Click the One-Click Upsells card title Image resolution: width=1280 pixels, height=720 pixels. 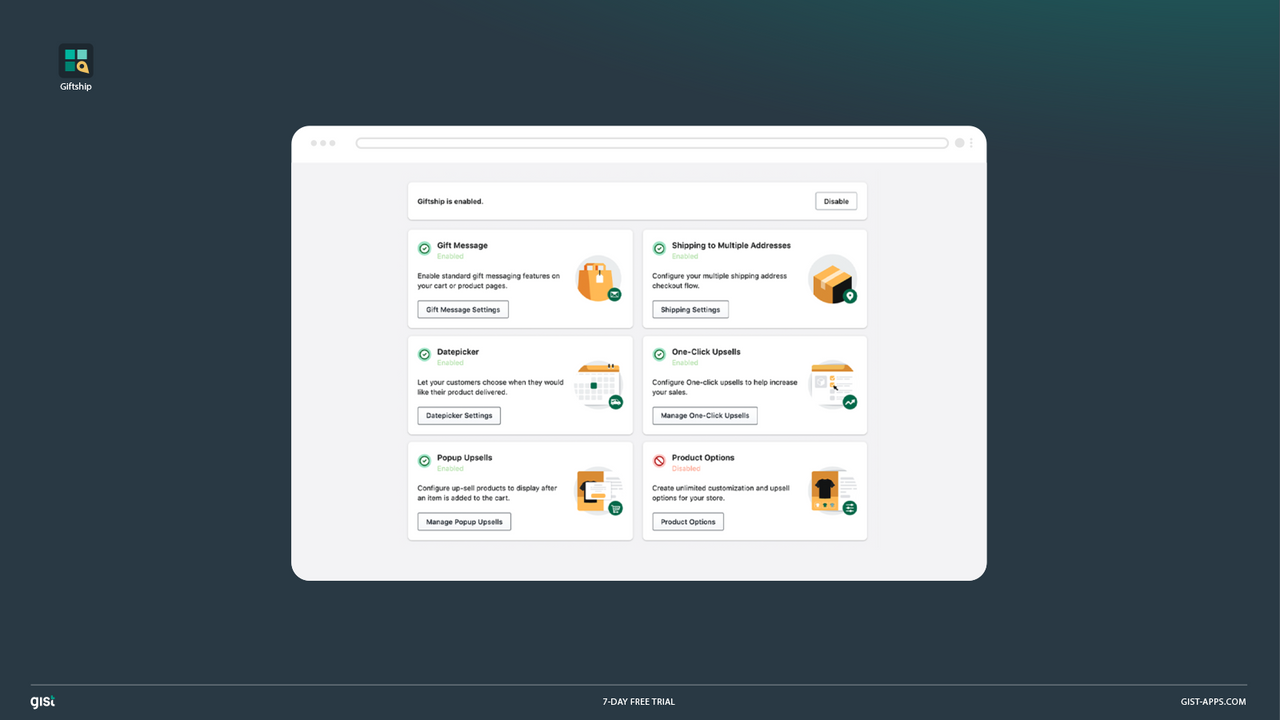(706, 351)
